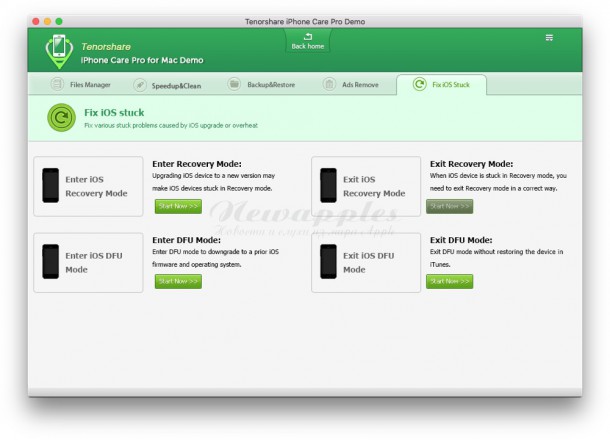Click the Speedup&Clean rocket icon
The width and height of the screenshot is (610, 440).
click(x=140, y=85)
